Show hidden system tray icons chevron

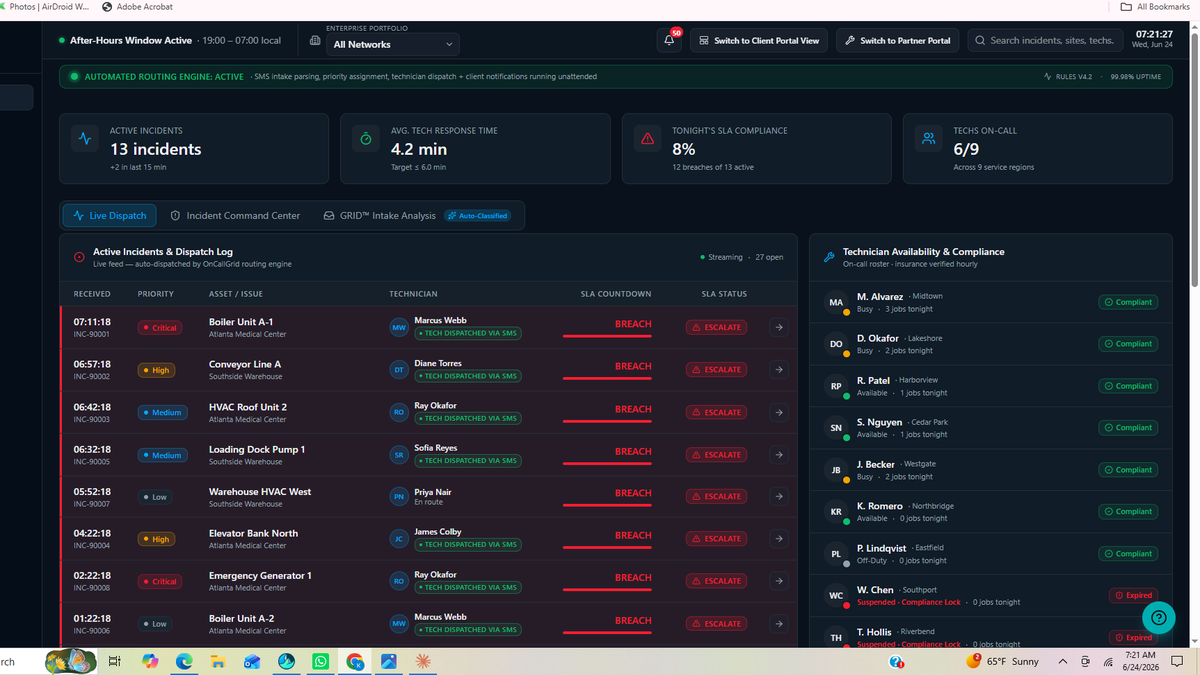1061,661
